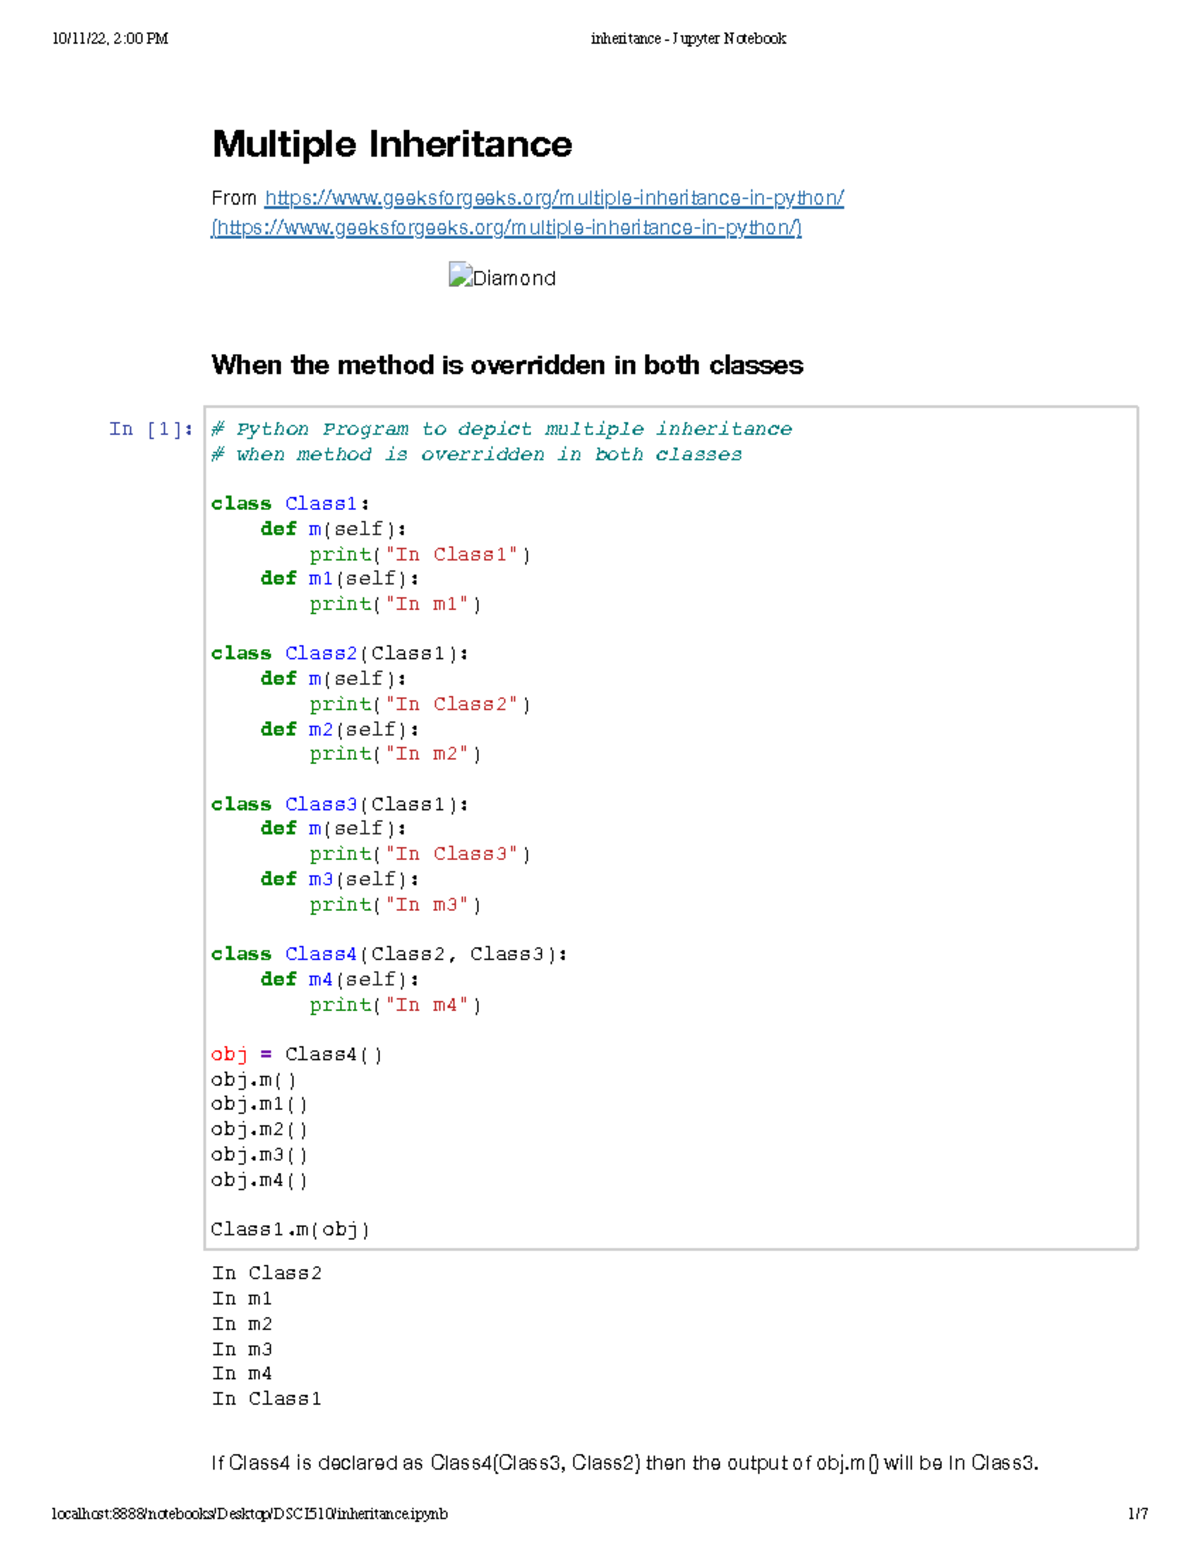Open the parenthesized geeksforgeeks URL link
This screenshot has width=1200, height=1553.
coord(506,228)
